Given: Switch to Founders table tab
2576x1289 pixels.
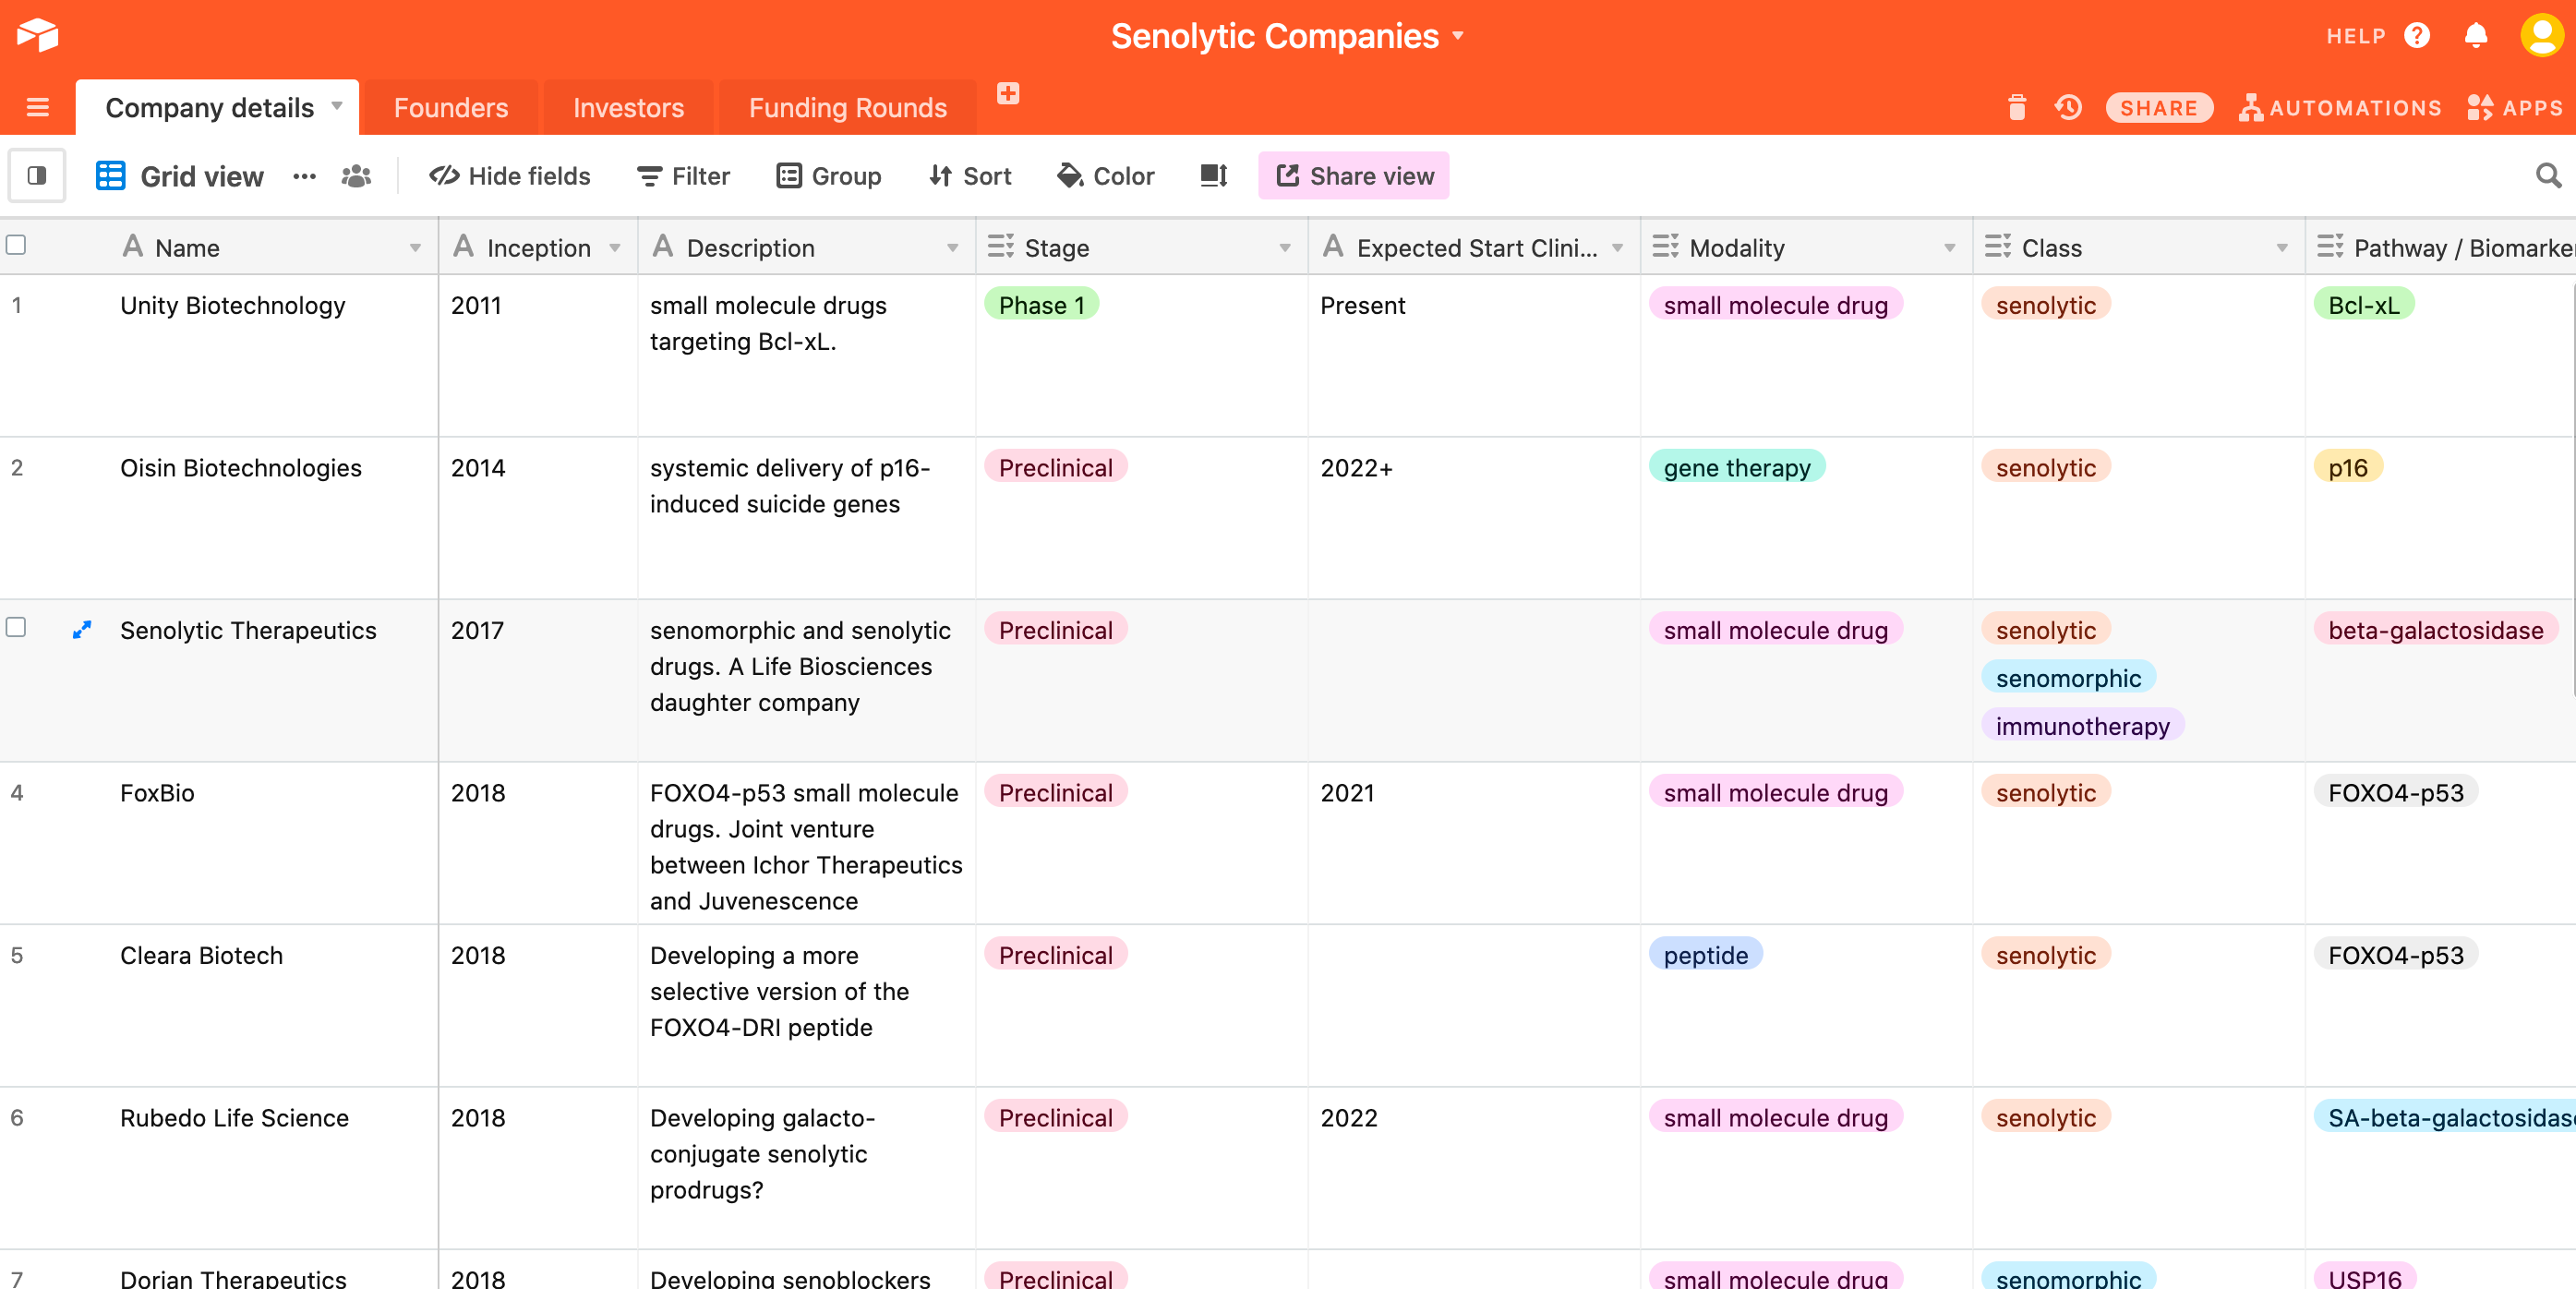Looking at the screenshot, I should (x=451, y=108).
